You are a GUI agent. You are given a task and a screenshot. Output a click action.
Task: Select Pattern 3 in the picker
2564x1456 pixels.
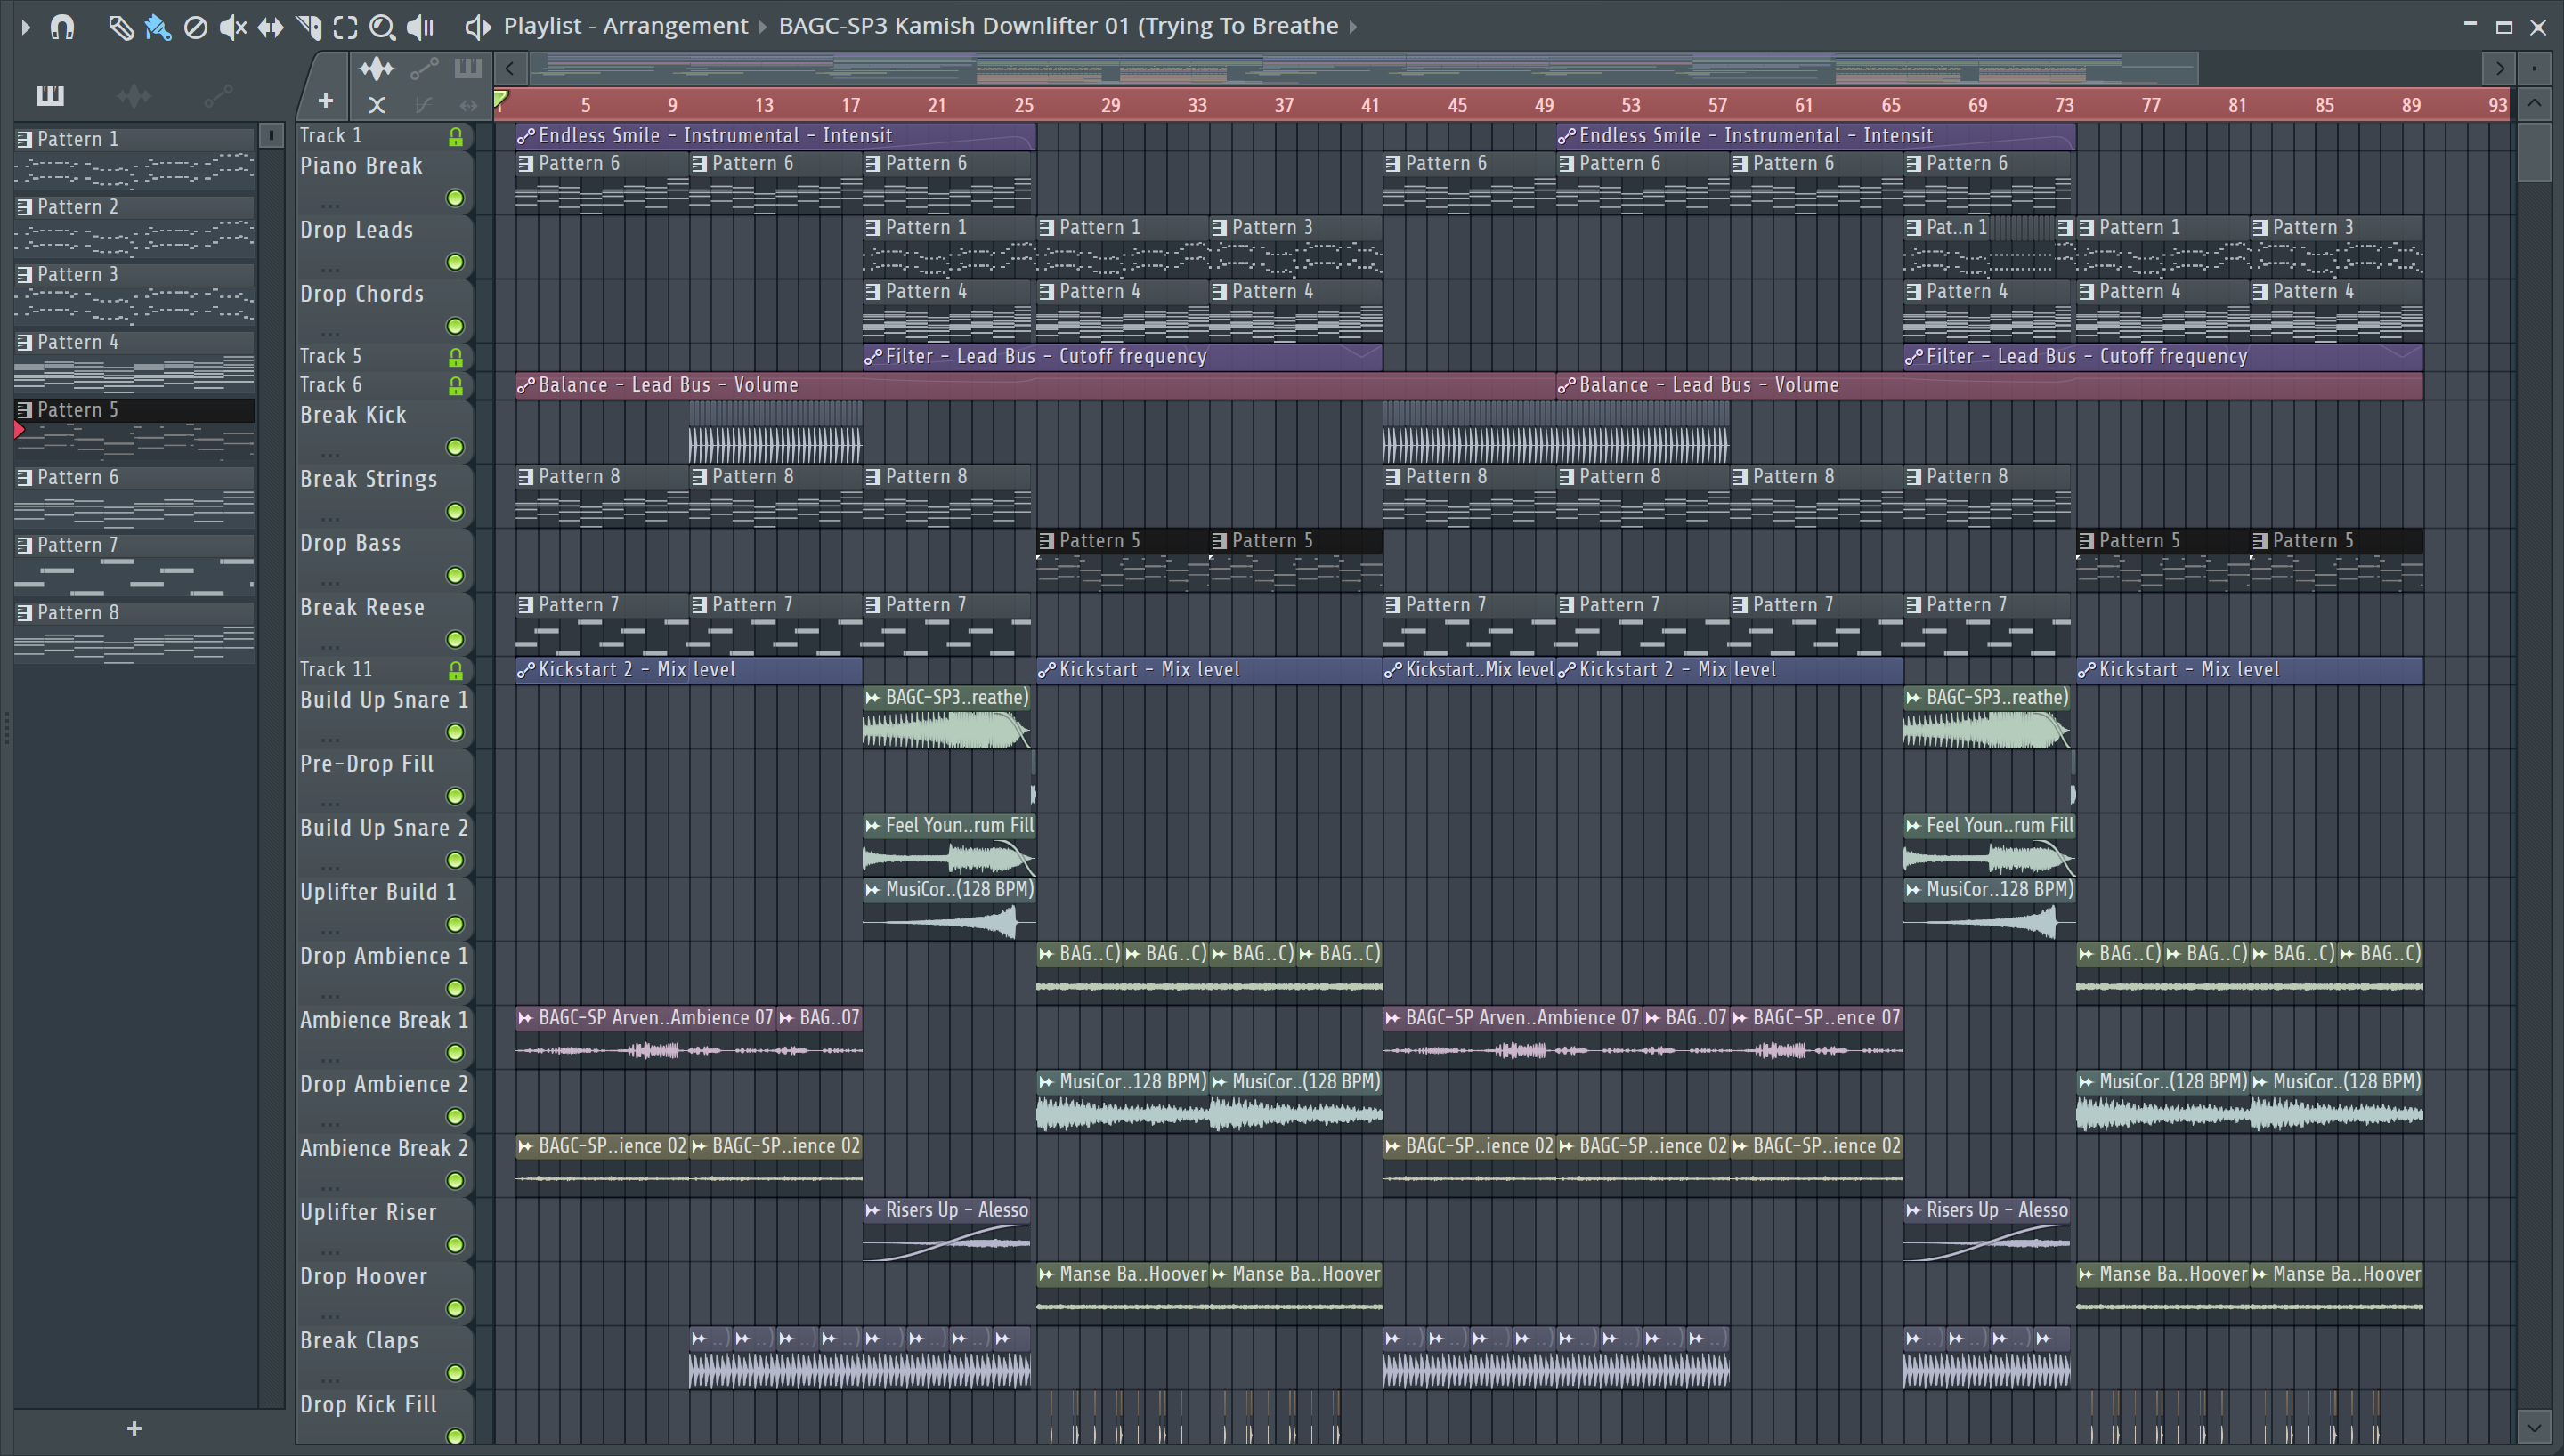pyautogui.click(x=134, y=294)
